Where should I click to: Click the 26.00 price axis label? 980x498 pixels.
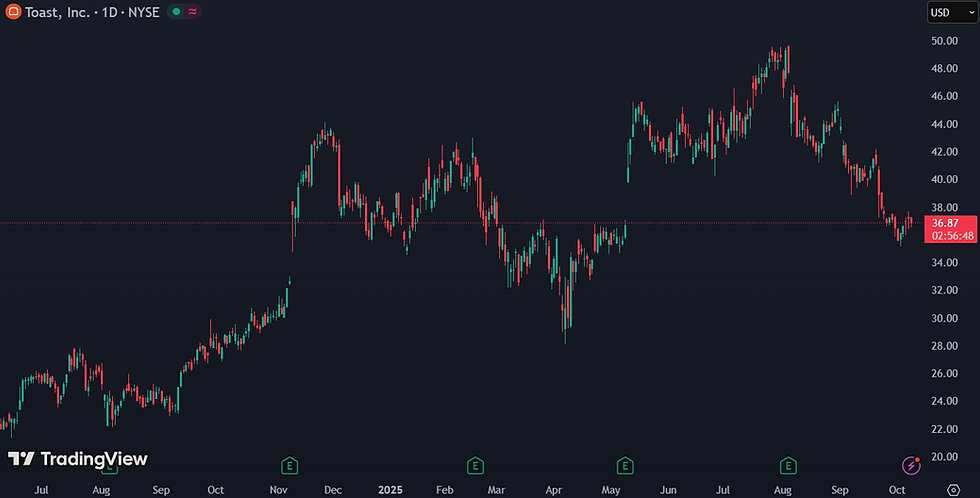(944, 373)
